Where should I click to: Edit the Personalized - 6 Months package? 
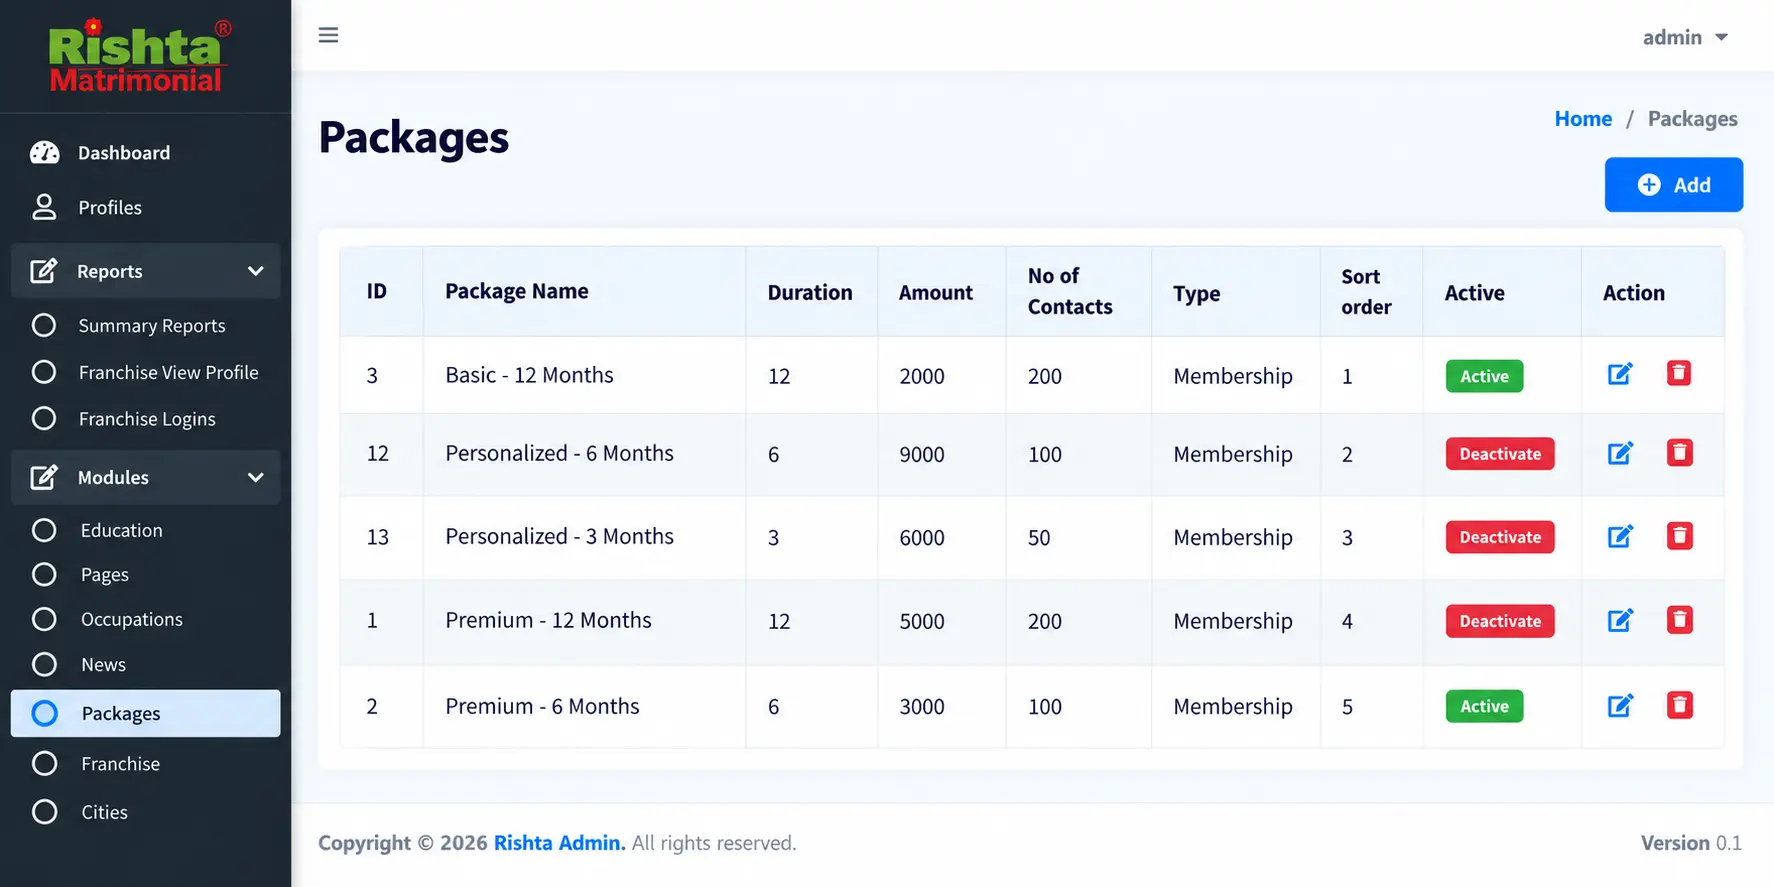[1620, 453]
